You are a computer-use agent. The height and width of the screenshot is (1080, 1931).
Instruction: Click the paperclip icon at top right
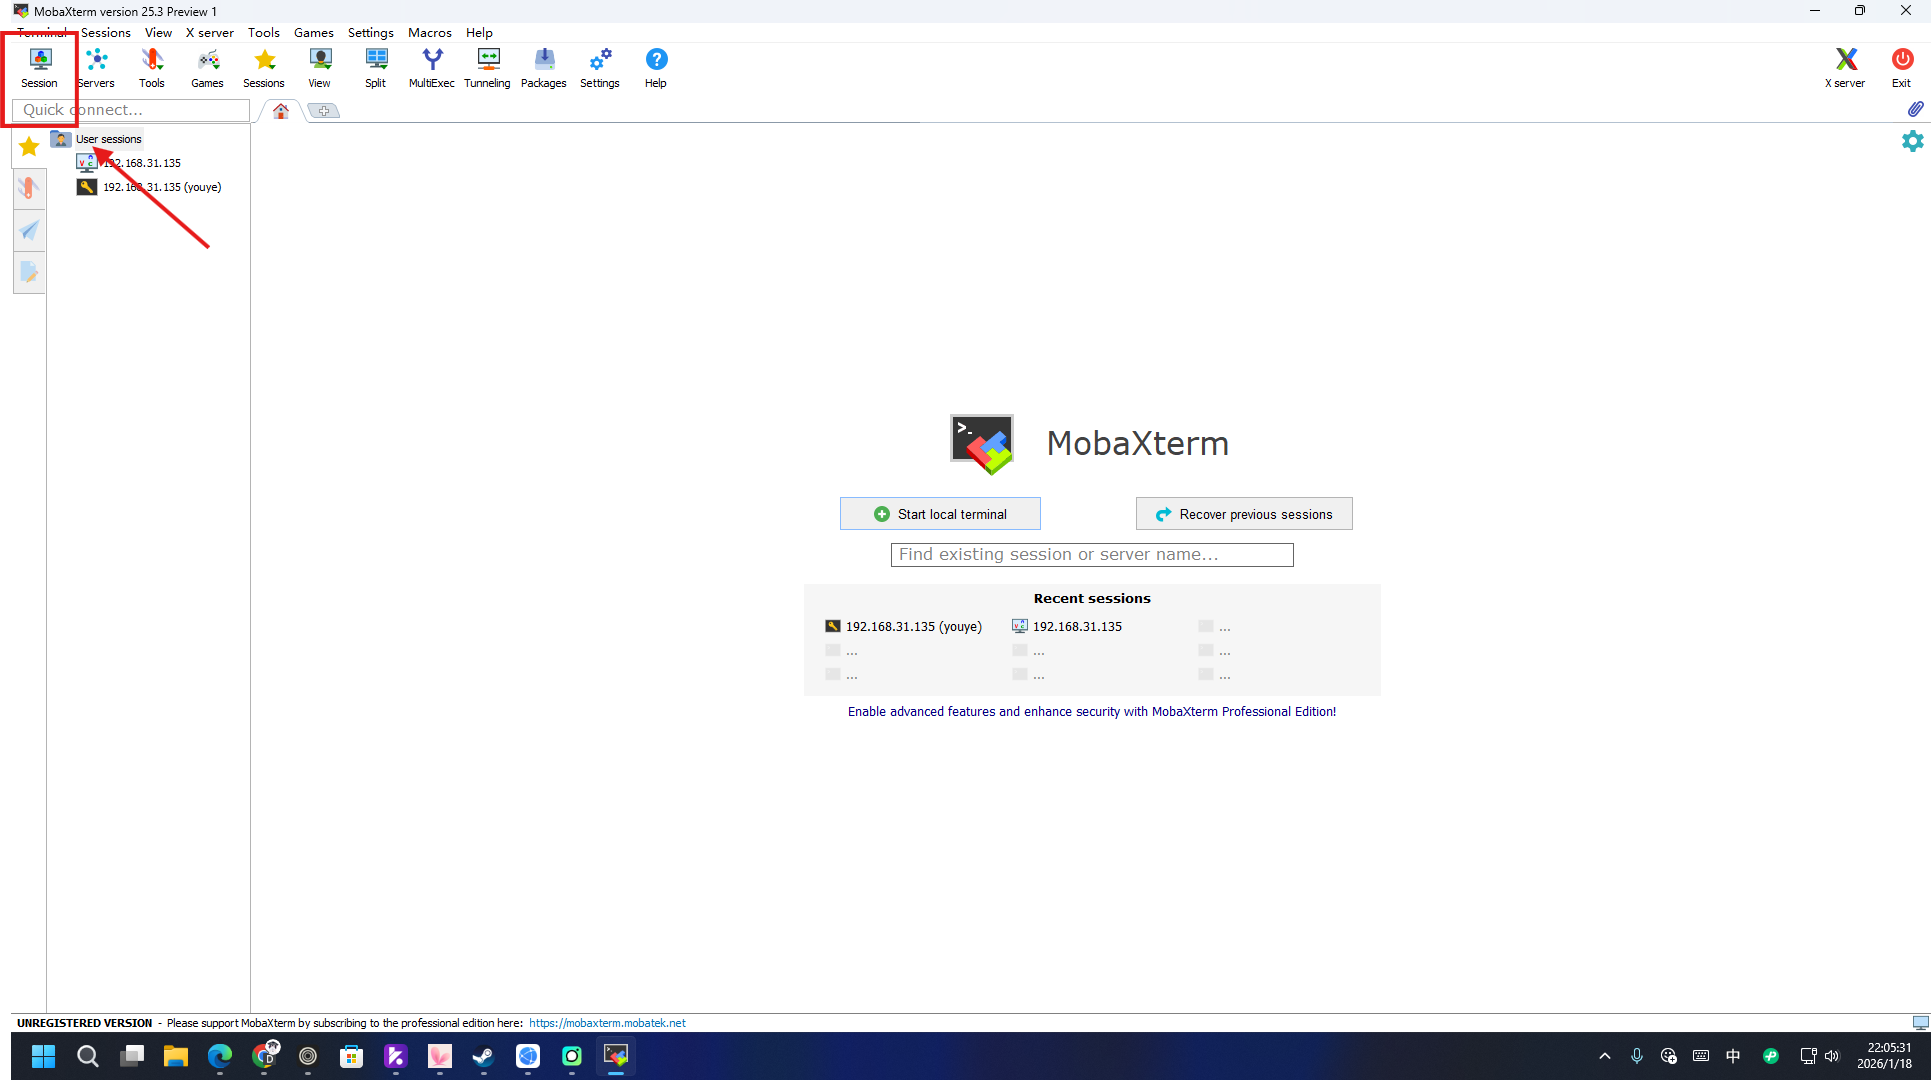click(x=1914, y=109)
